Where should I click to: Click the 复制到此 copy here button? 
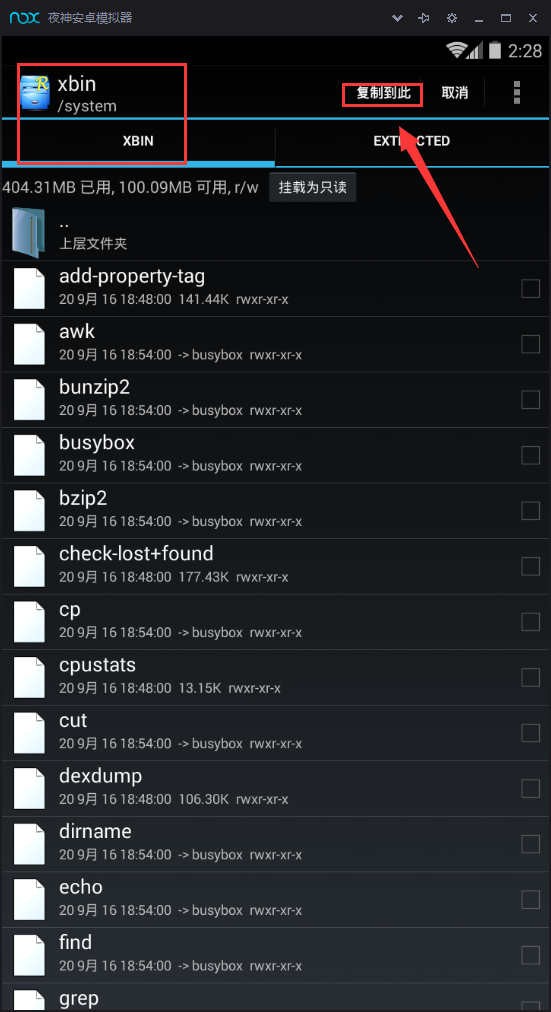coord(383,93)
